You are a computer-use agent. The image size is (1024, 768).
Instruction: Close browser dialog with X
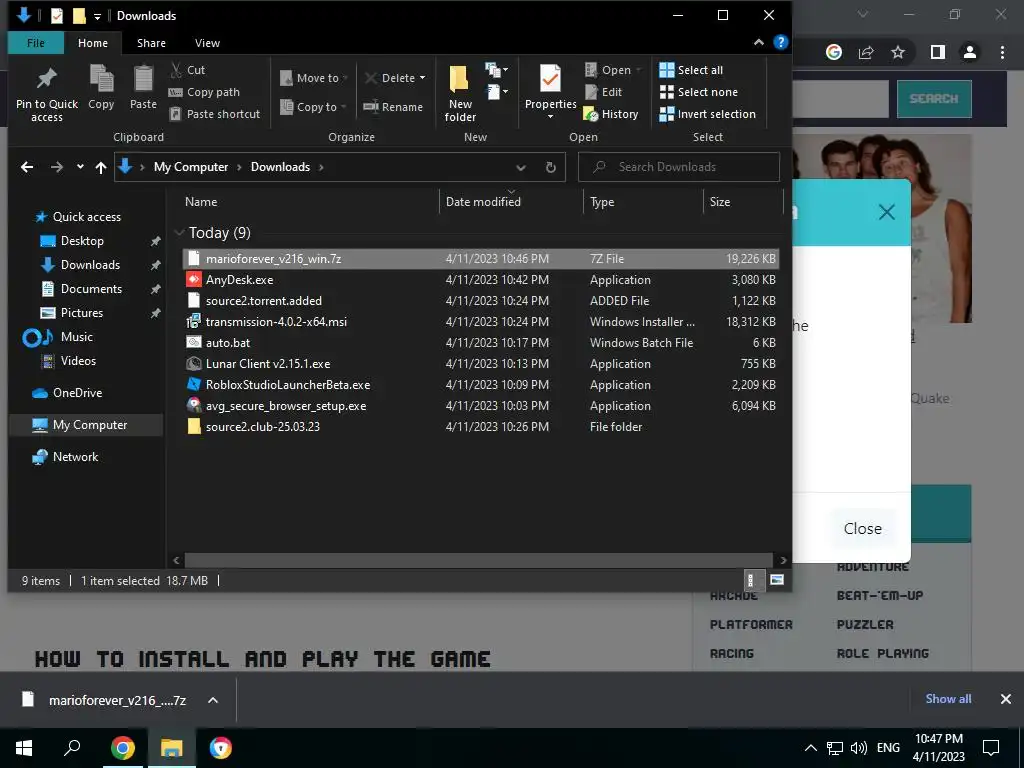coord(886,212)
